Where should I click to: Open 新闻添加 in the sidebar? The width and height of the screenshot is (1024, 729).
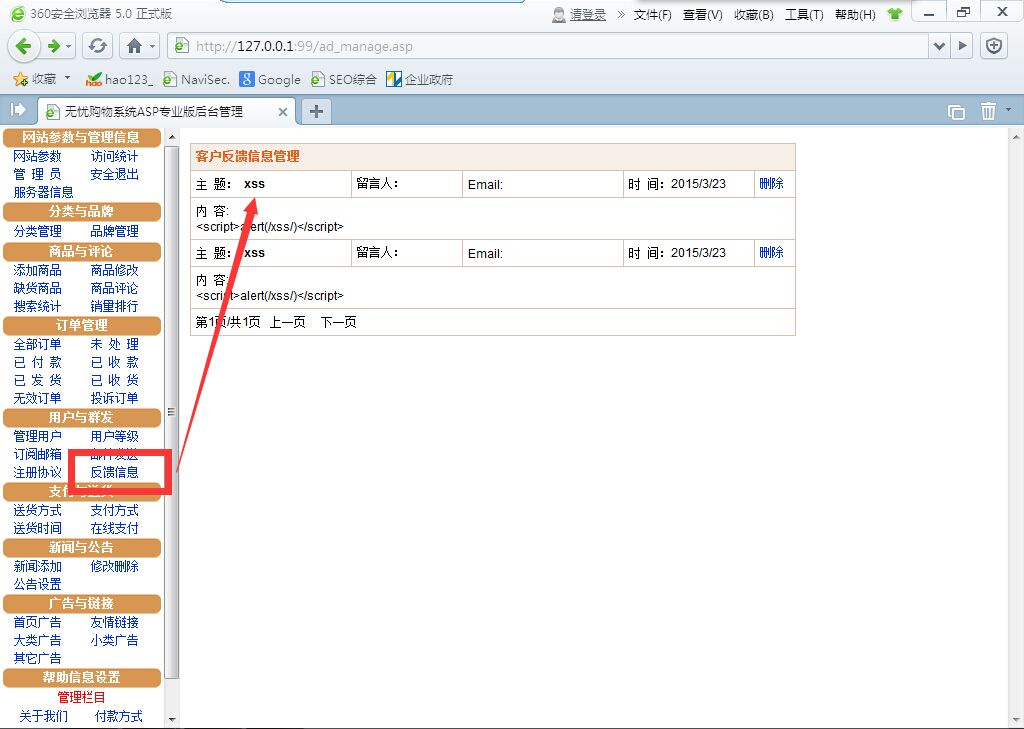37,566
